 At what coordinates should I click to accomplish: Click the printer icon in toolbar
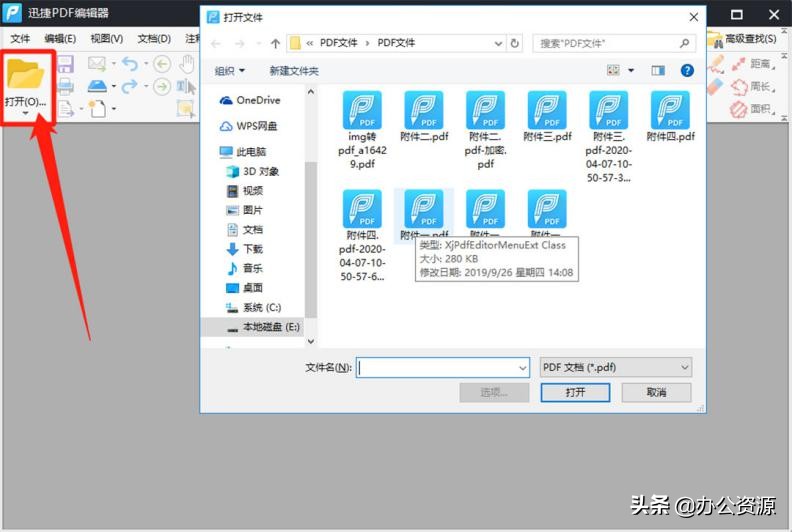point(66,86)
